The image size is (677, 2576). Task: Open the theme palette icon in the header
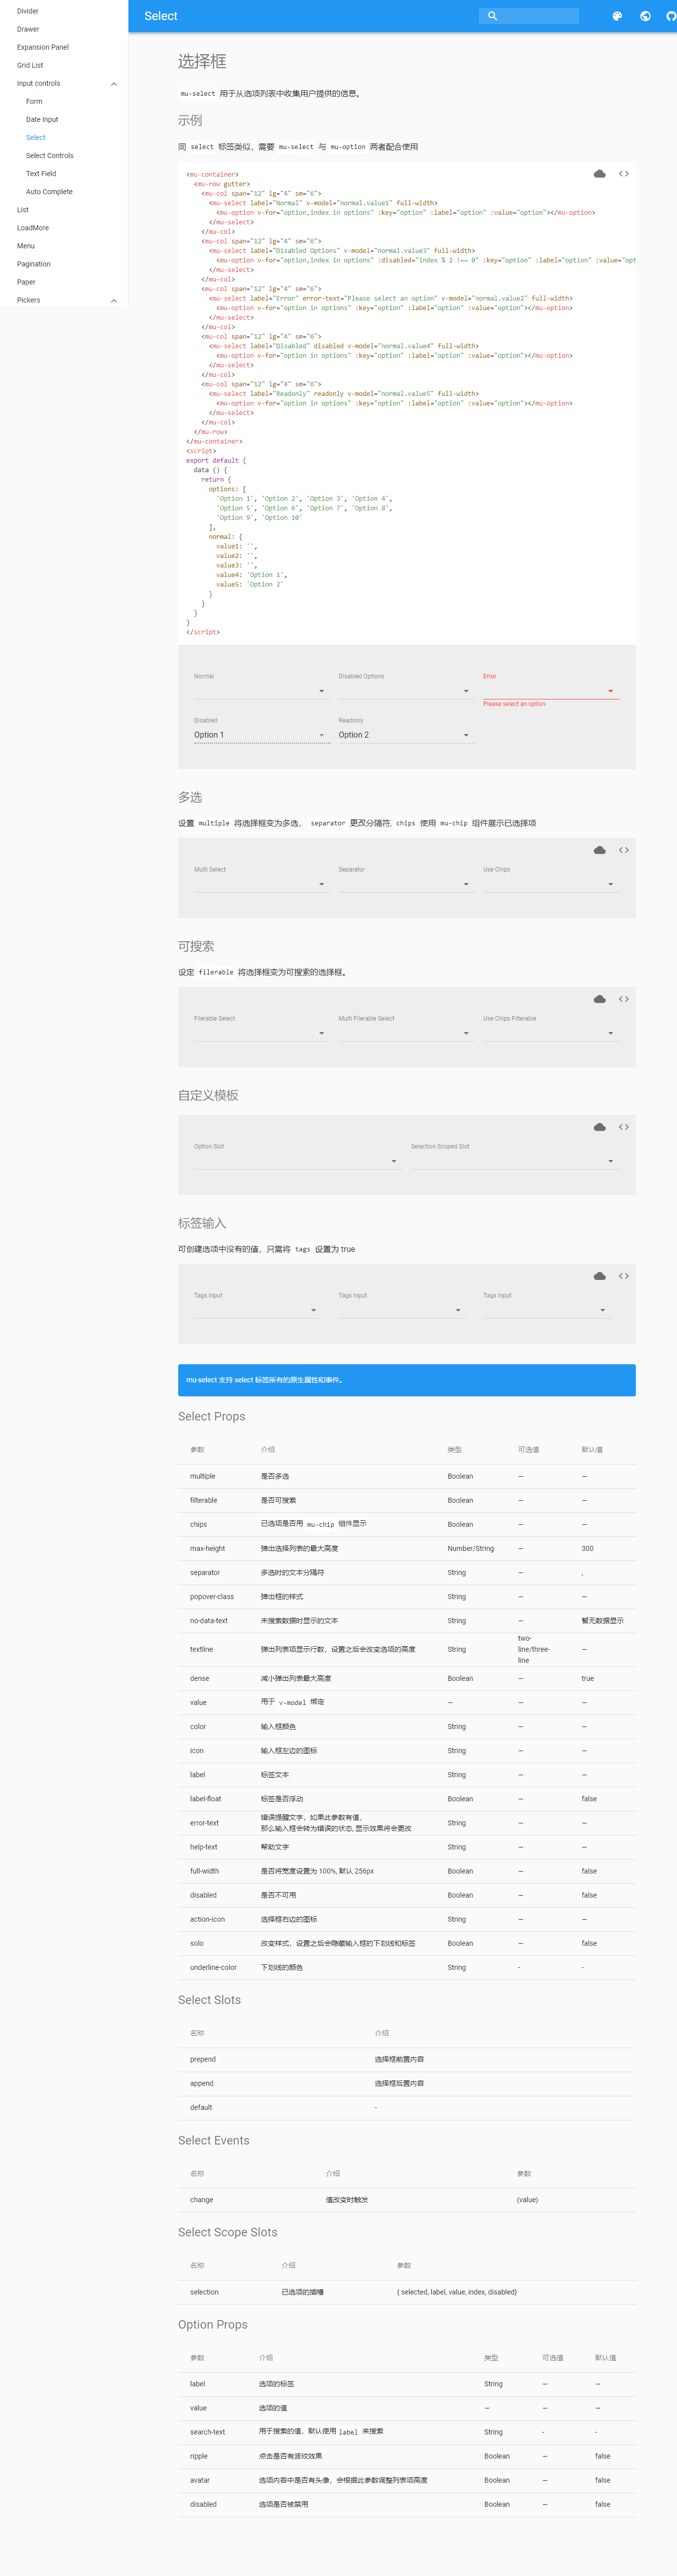[617, 16]
